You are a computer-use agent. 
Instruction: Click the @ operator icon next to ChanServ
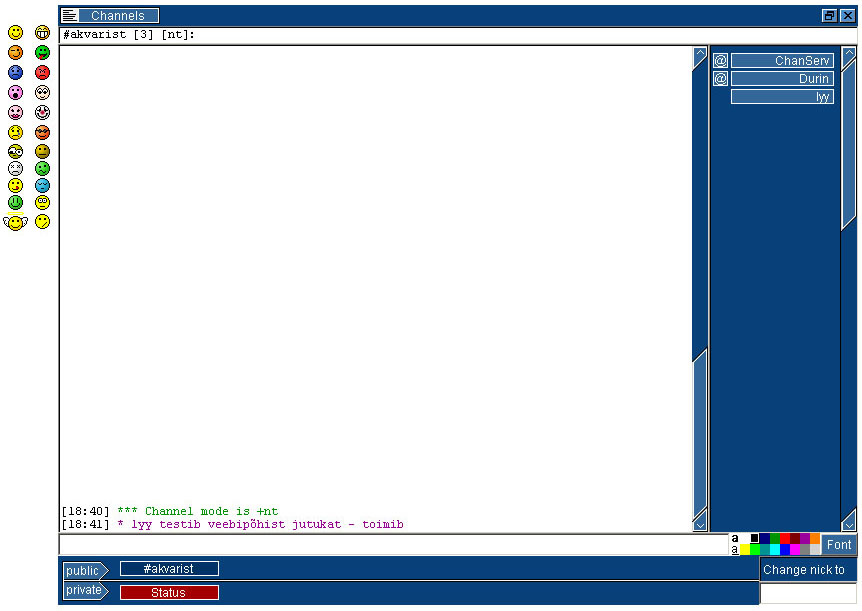720,60
